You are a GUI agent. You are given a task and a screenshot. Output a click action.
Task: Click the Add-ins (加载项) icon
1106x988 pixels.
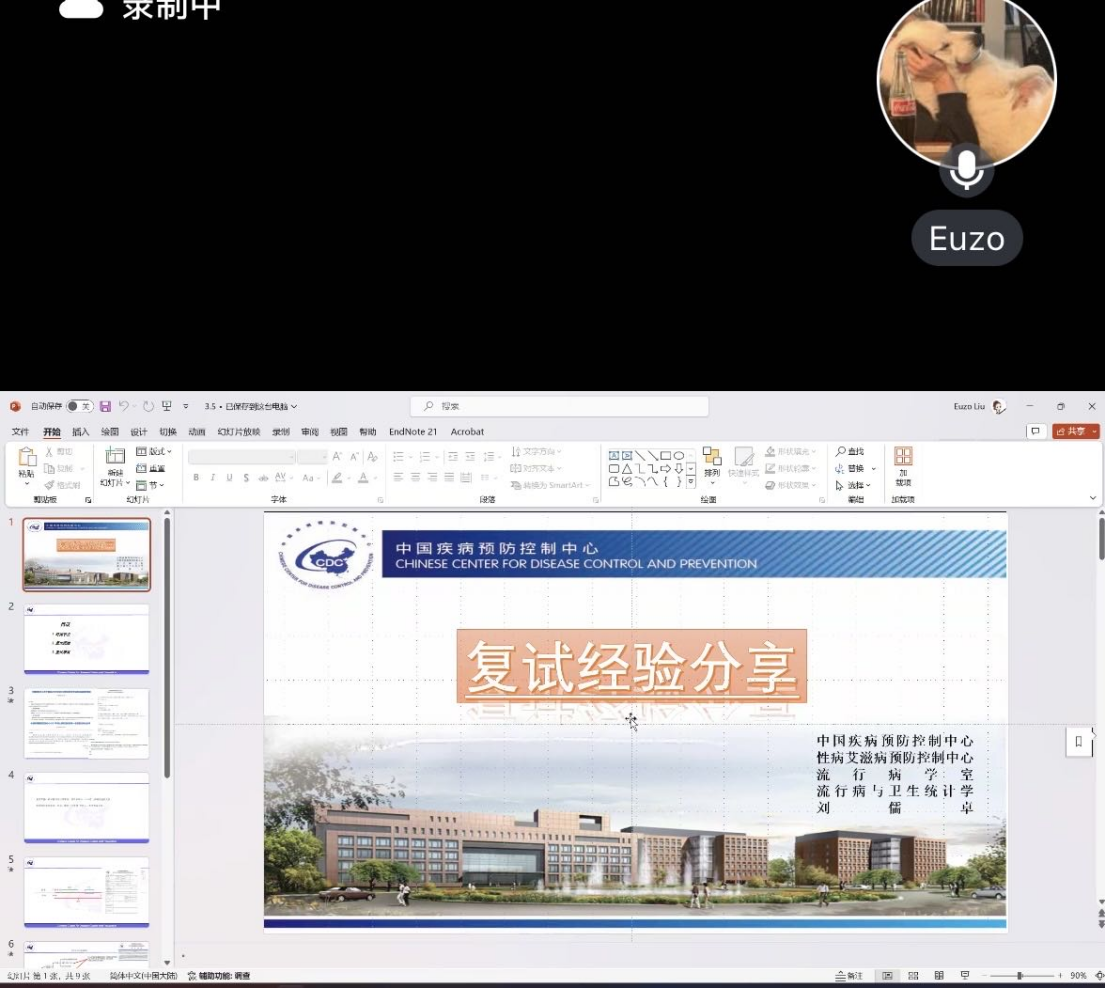click(x=903, y=458)
